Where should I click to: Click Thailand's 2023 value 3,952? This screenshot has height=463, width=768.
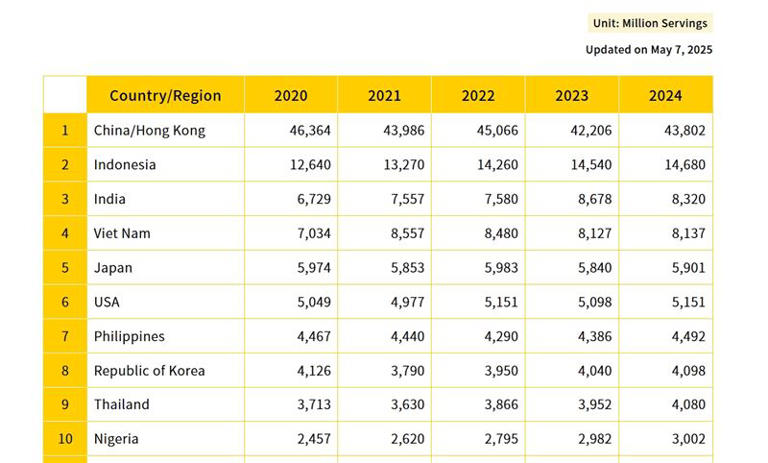[x=594, y=405]
